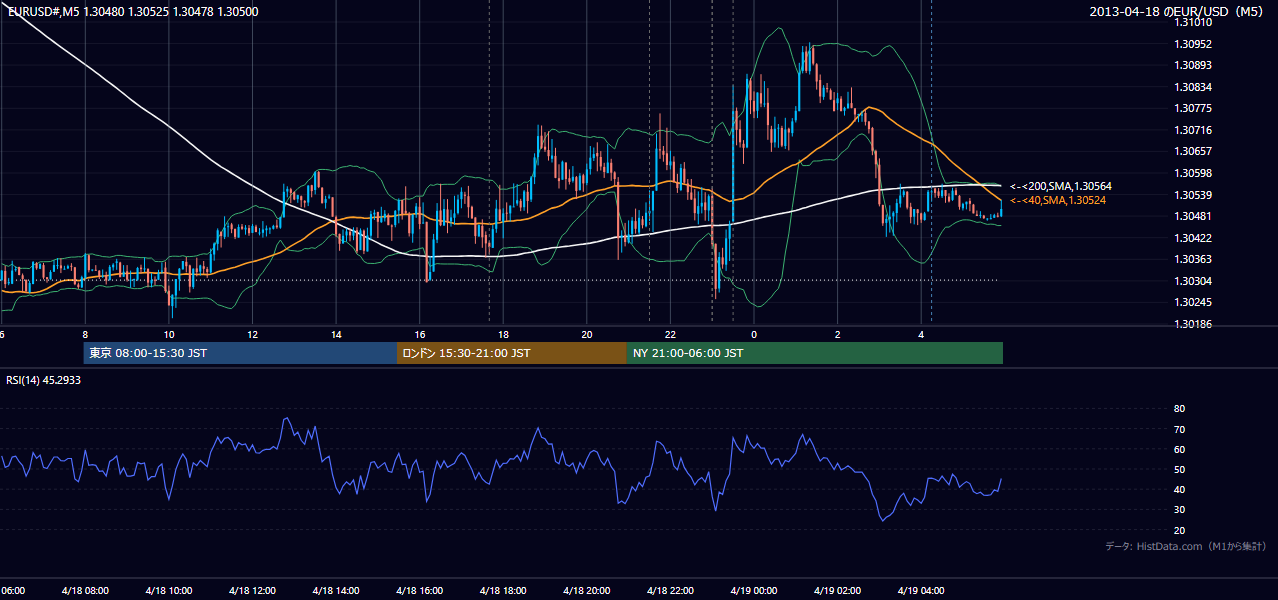Click the 4/18 18:00 bottom time label
Image resolution: width=1278 pixels, height=600 pixels.
point(503,591)
